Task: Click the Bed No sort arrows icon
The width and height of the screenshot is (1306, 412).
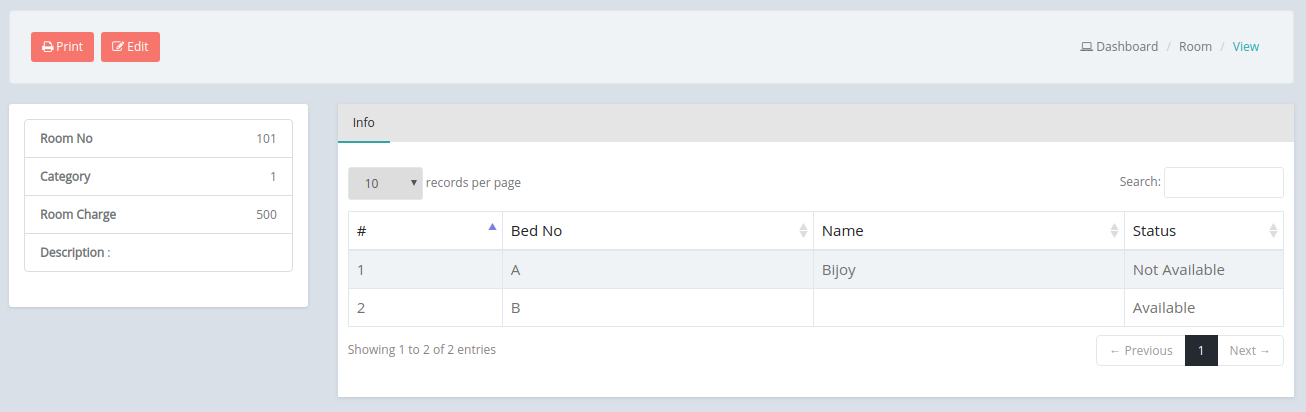Action: [803, 231]
